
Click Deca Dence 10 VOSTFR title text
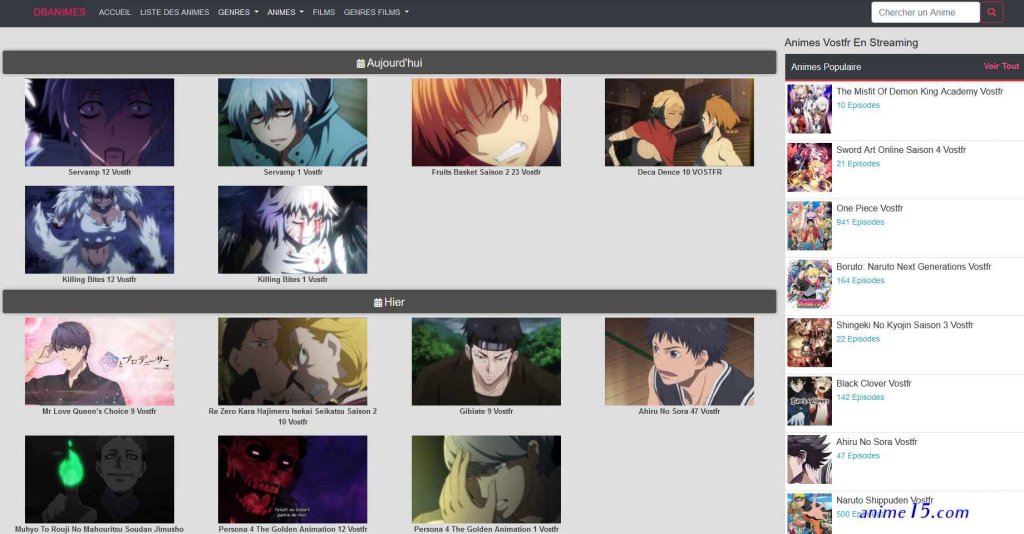click(679, 172)
